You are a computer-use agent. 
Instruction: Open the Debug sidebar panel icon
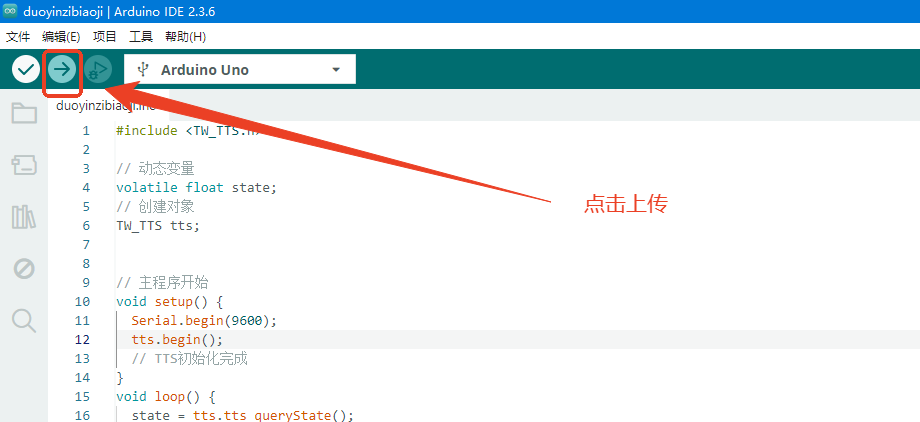tap(24, 269)
